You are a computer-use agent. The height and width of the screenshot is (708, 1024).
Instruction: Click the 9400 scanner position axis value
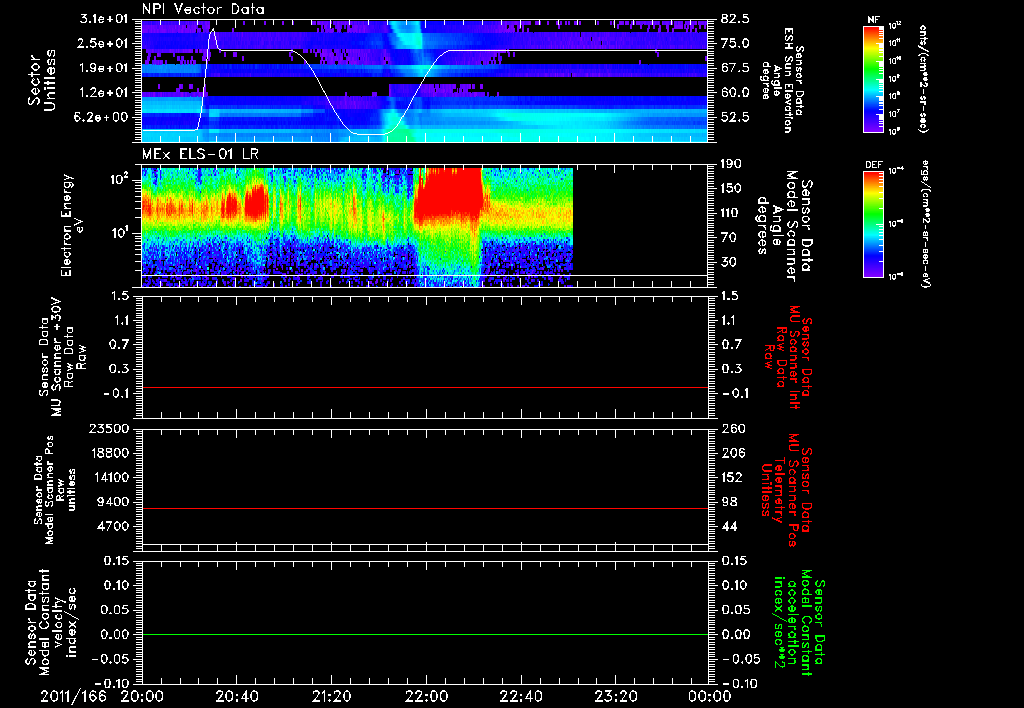114,502
